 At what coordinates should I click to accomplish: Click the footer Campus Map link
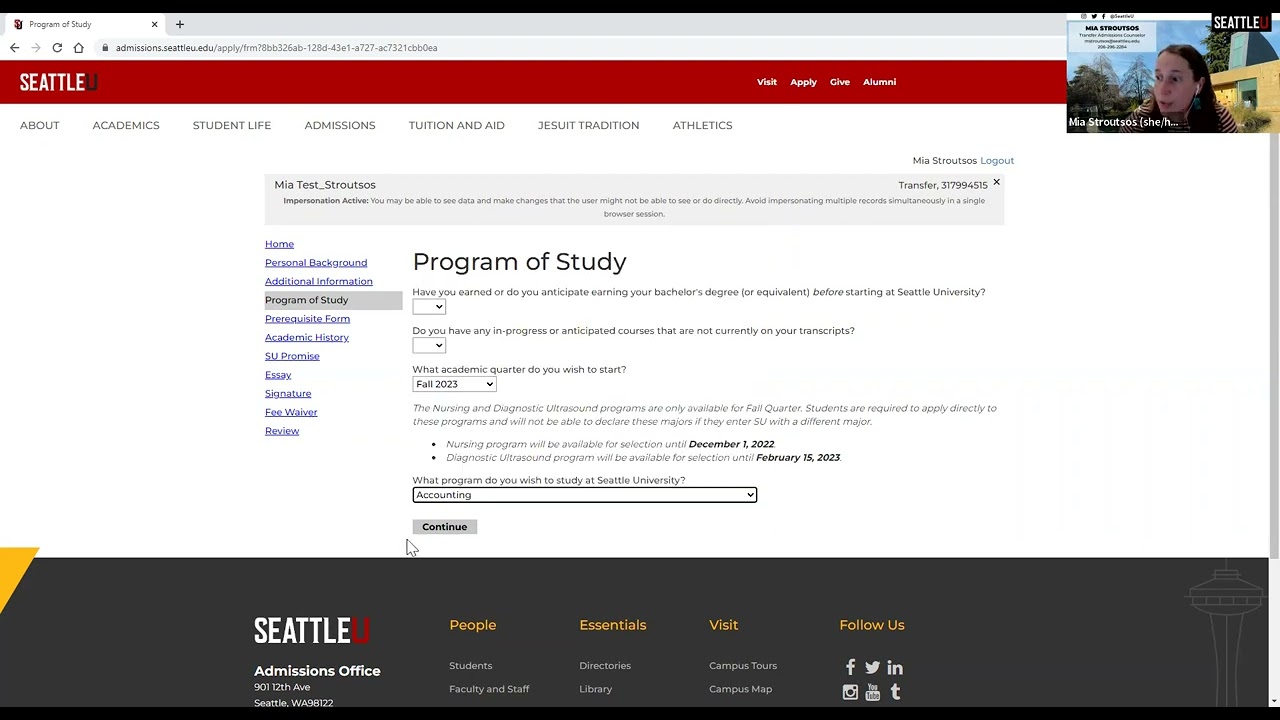[x=741, y=689]
